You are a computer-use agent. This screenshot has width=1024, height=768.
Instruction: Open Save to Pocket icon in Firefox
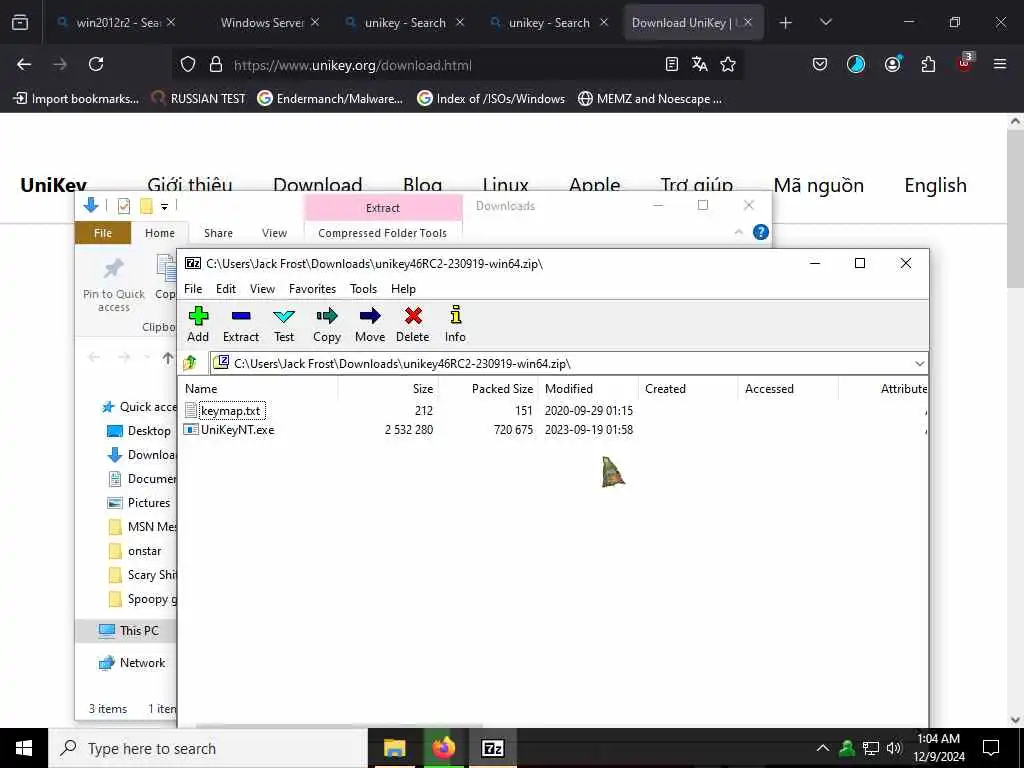(820, 64)
